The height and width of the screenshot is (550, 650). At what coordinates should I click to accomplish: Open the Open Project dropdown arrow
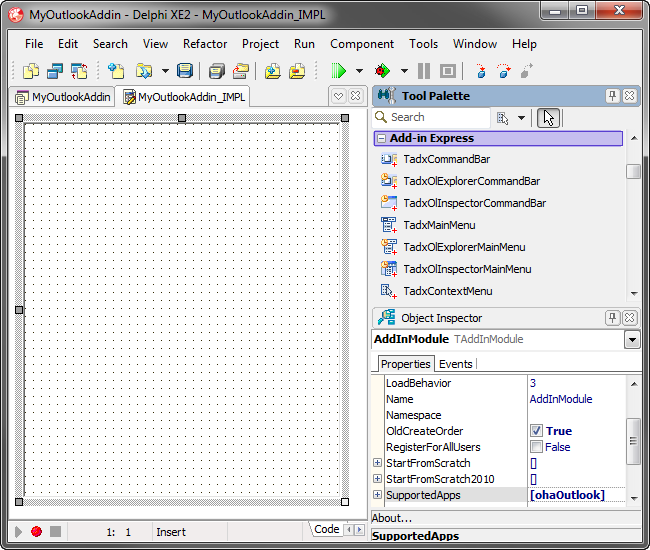tap(165, 71)
